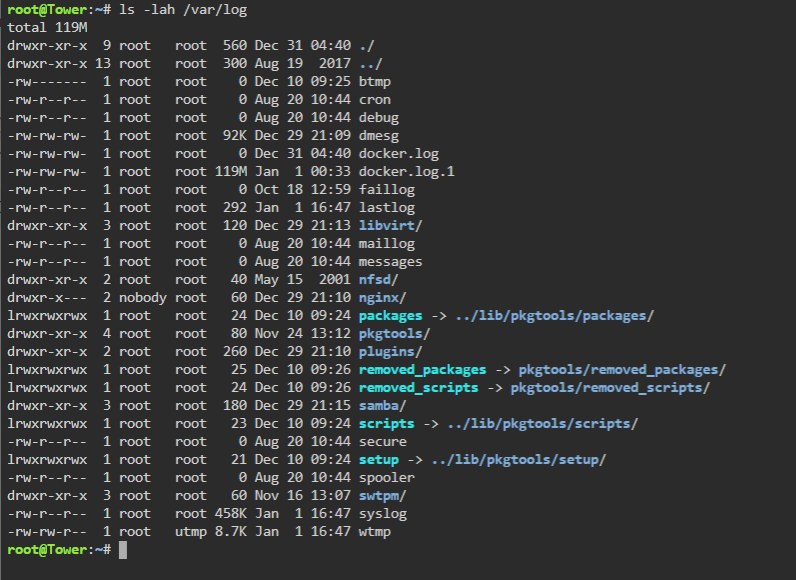Image resolution: width=796 pixels, height=580 pixels.
Task: Click the 'removed_packages' symlink name
Action: point(422,370)
